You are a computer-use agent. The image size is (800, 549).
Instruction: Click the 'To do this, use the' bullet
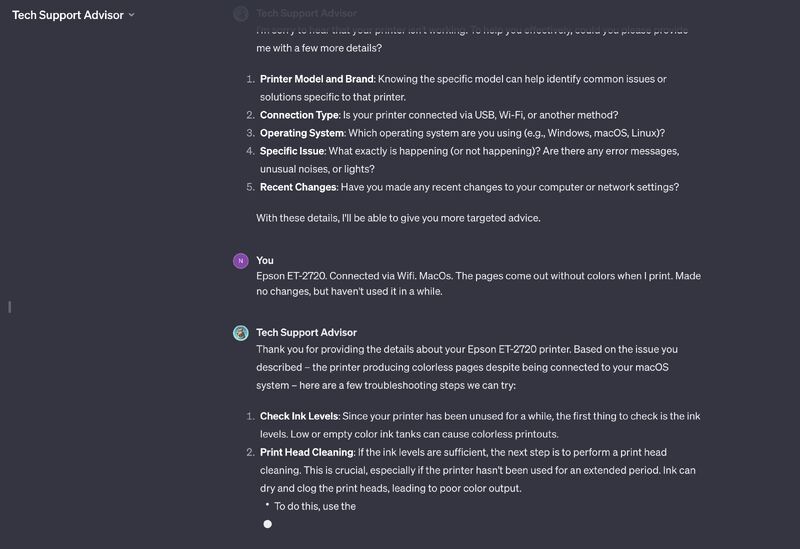click(x=315, y=506)
